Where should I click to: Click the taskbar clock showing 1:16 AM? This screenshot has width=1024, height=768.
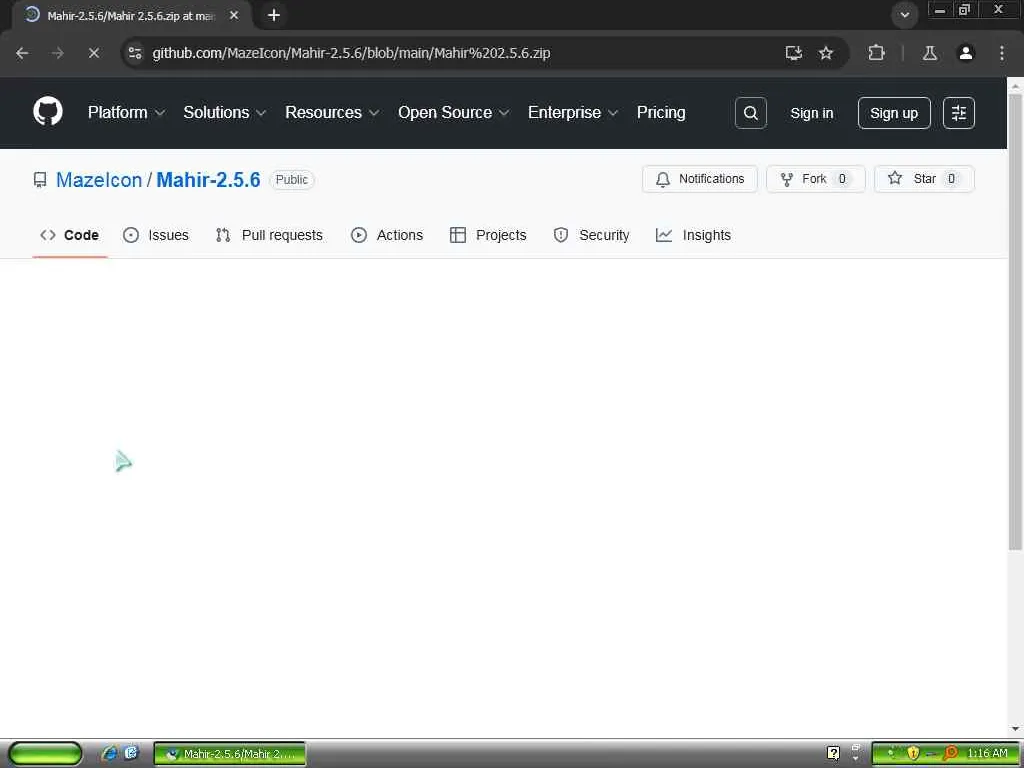[987, 753]
